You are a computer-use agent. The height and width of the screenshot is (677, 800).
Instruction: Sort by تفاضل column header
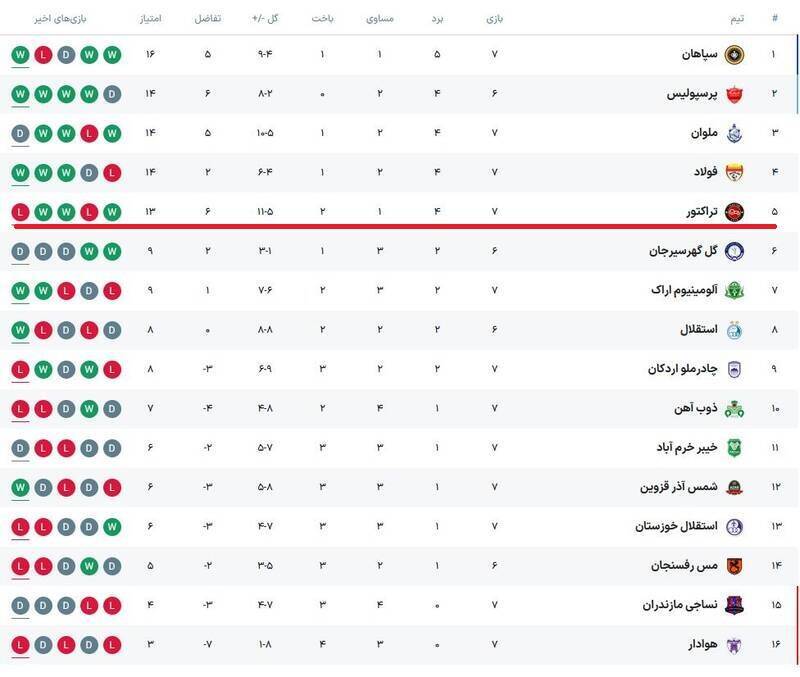point(207,19)
